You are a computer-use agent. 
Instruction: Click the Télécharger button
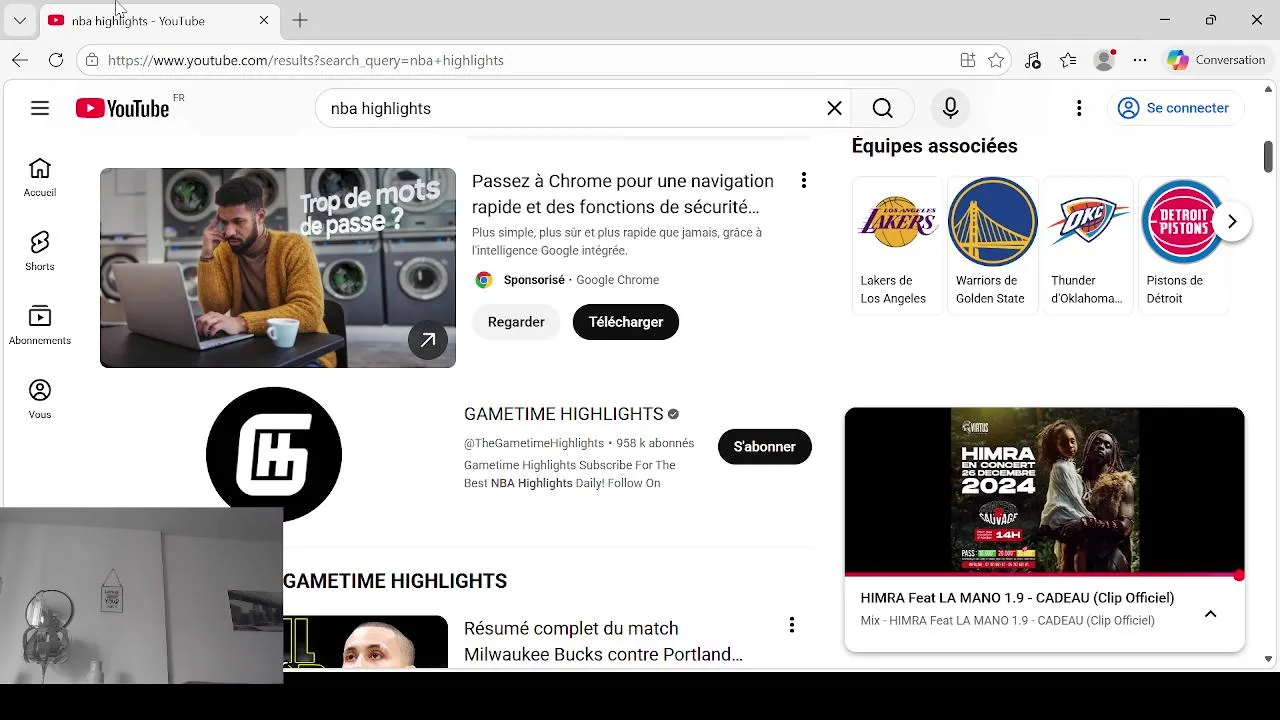[626, 322]
